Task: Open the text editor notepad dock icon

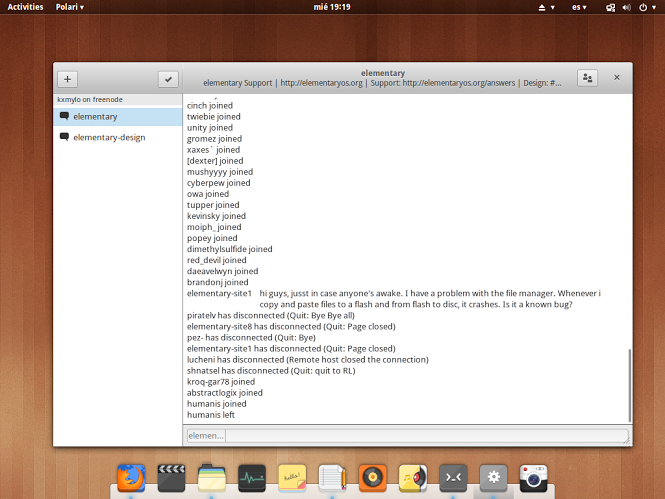Action: (x=332, y=478)
